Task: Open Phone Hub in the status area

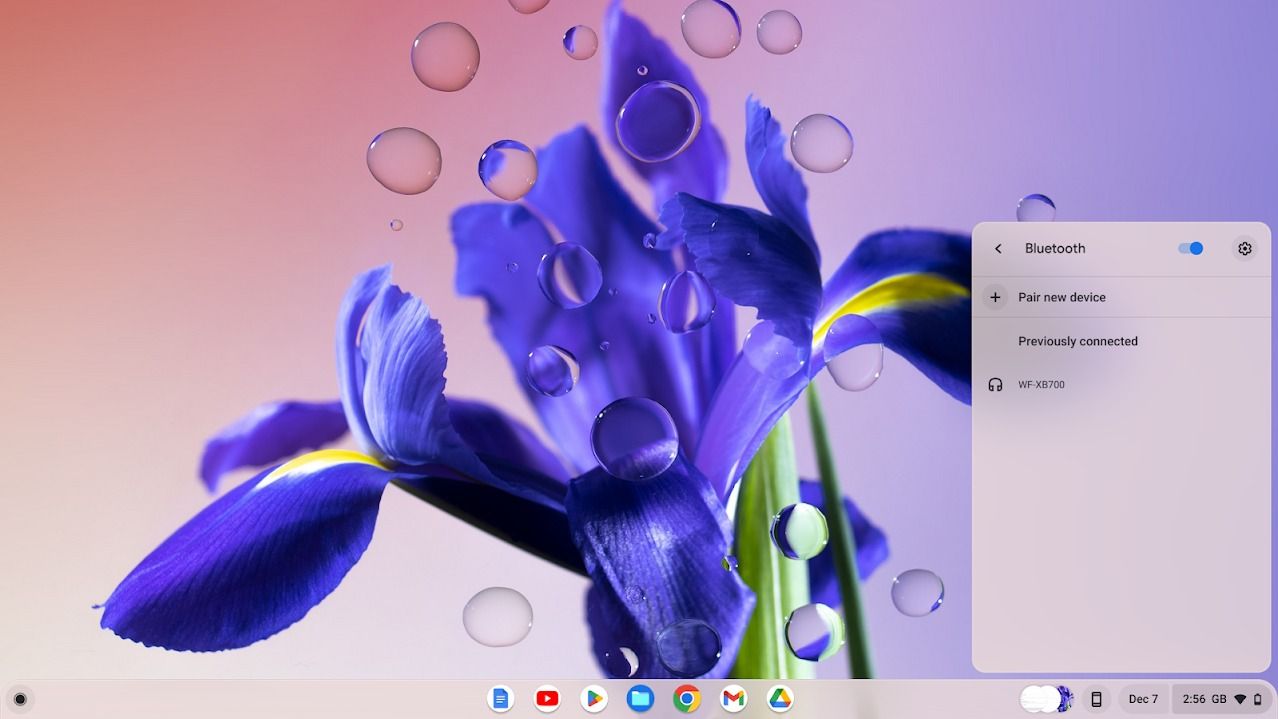Action: 1097,699
